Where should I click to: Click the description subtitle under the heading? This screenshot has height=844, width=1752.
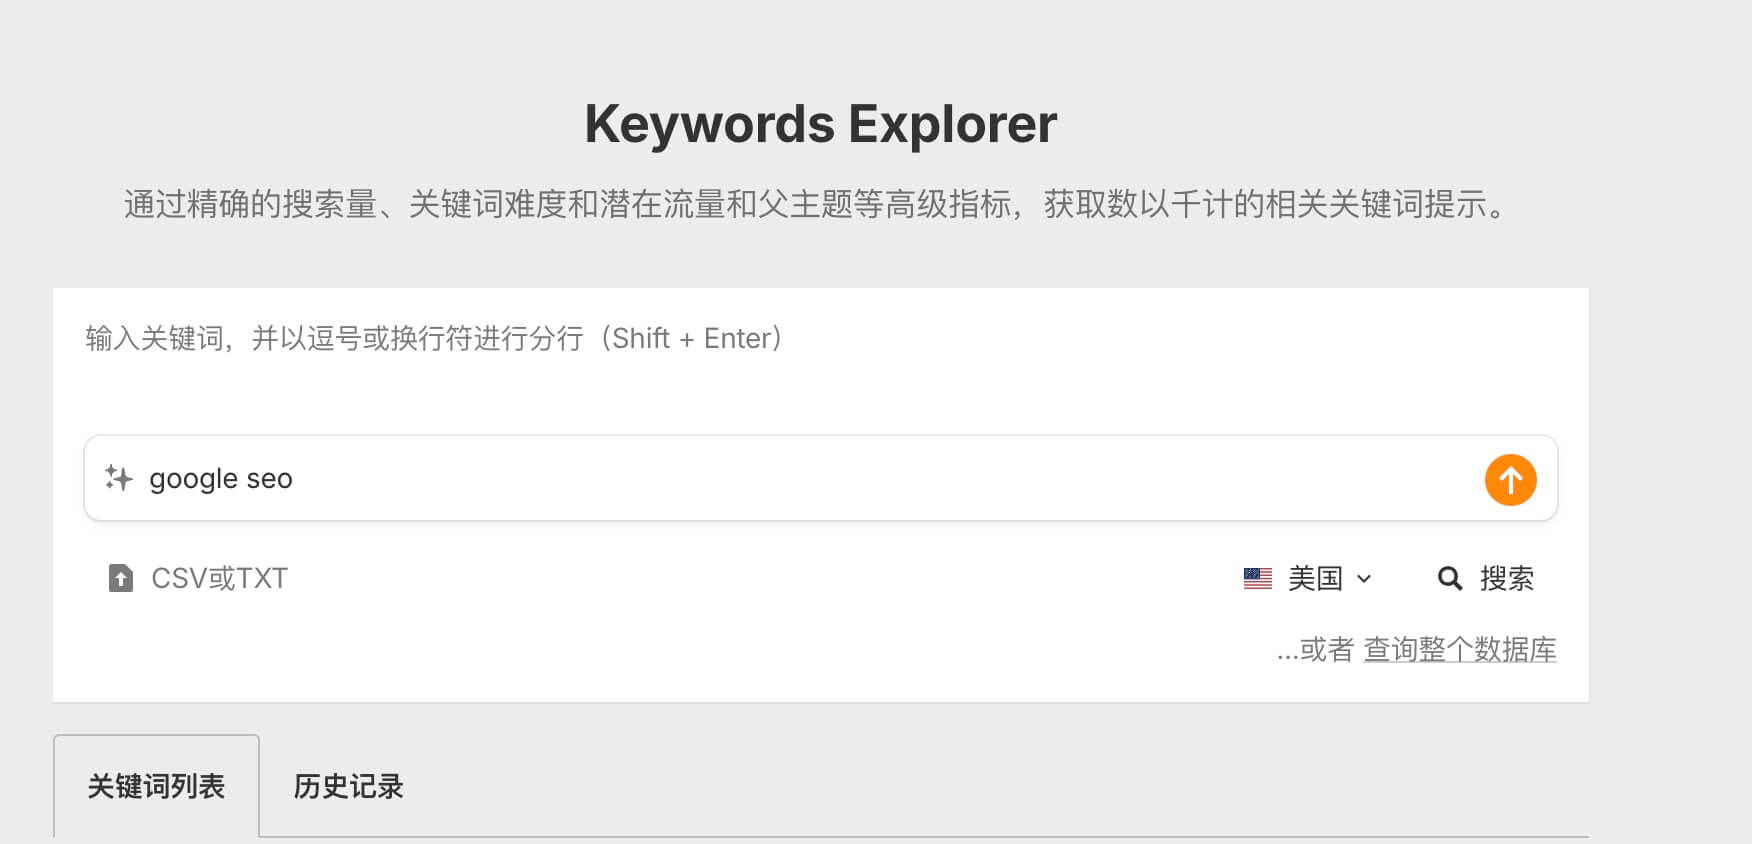818,204
